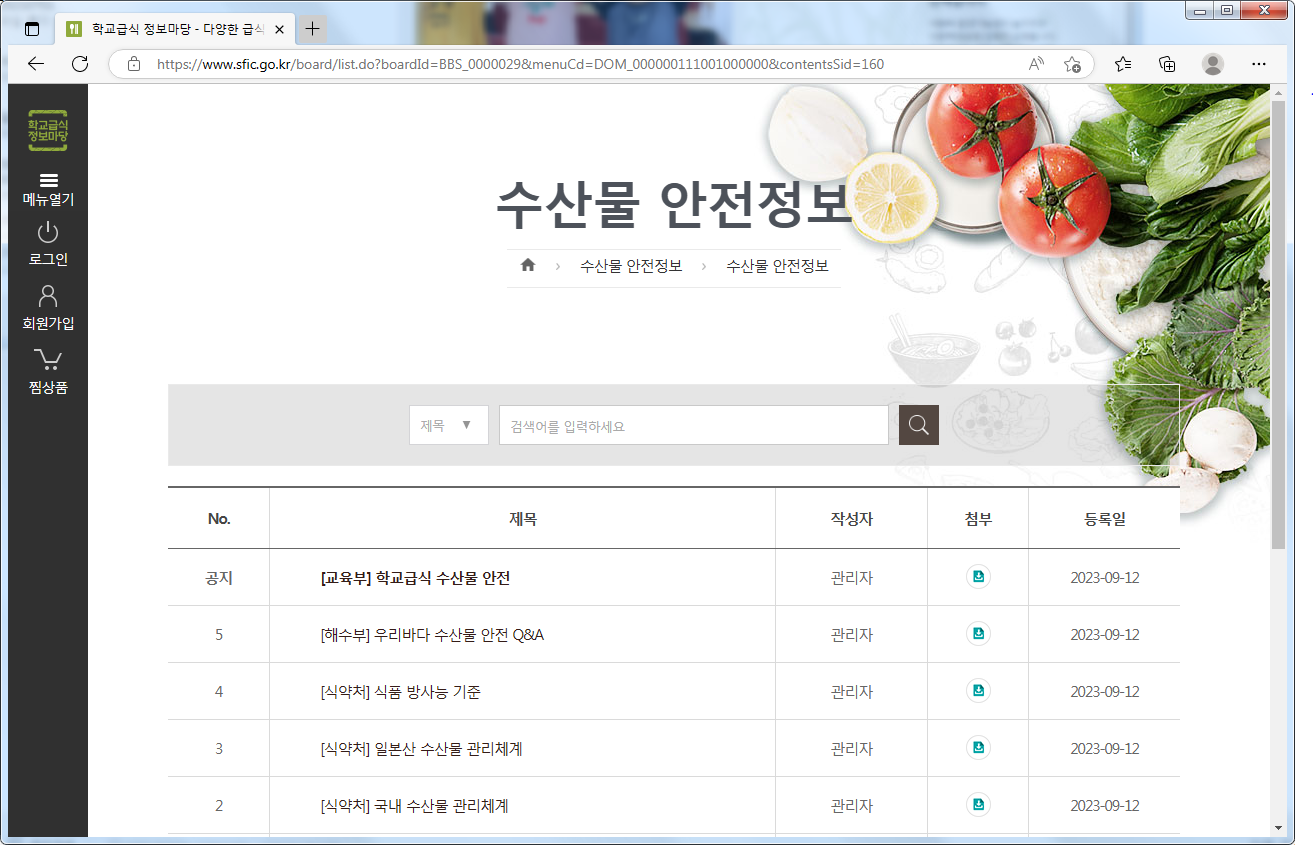Download attachment for 우리바다 수산물 안전 Q&A
This screenshot has height=845, width=1313.
pos(978,633)
